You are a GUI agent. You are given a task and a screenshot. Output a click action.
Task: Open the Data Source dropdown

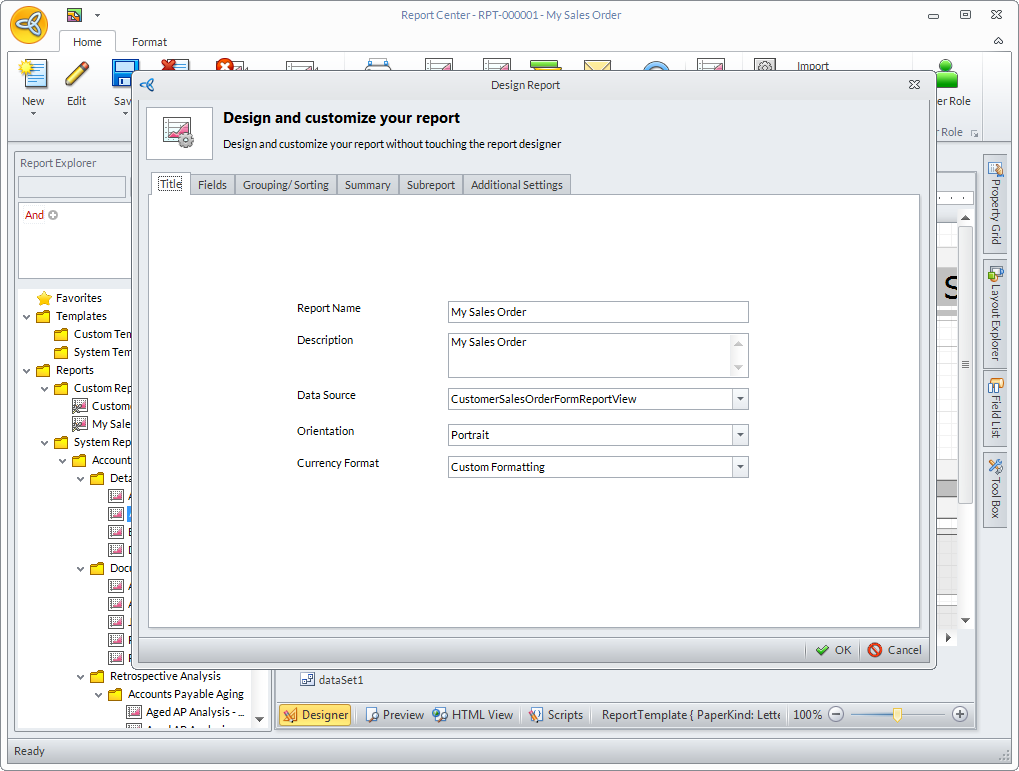(x=740, y=399)
